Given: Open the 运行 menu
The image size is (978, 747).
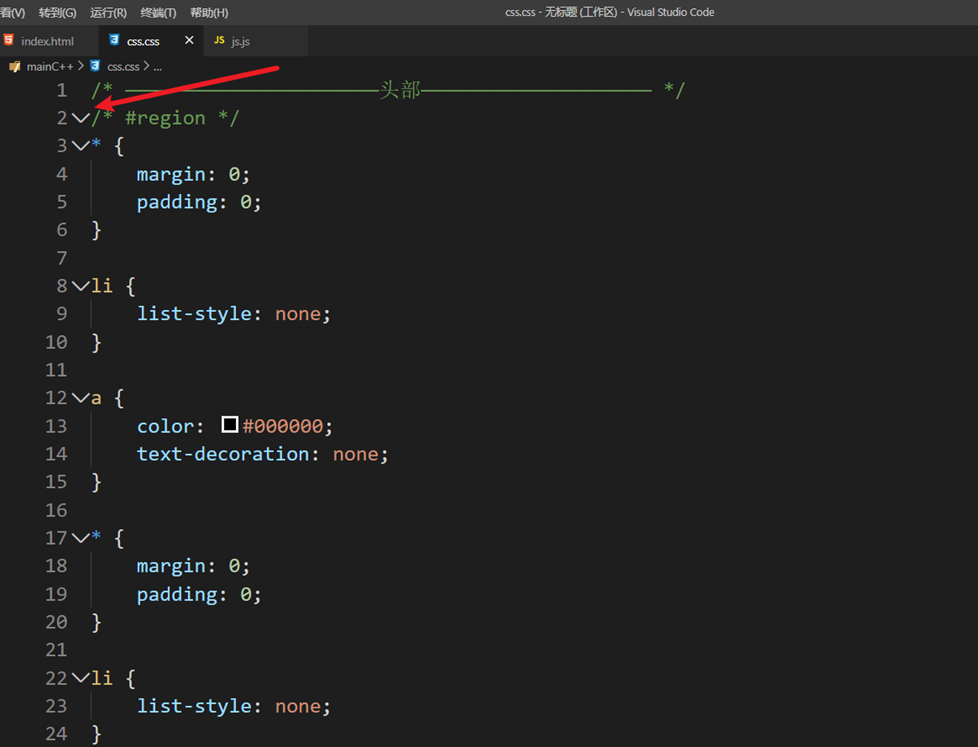Looking at the screenshot, I should [x=107, y=11].
